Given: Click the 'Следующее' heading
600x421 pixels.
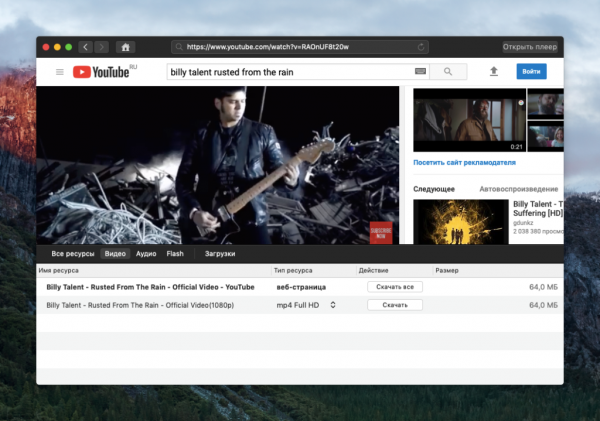Looking at the screenshot, I should (434, 189).
